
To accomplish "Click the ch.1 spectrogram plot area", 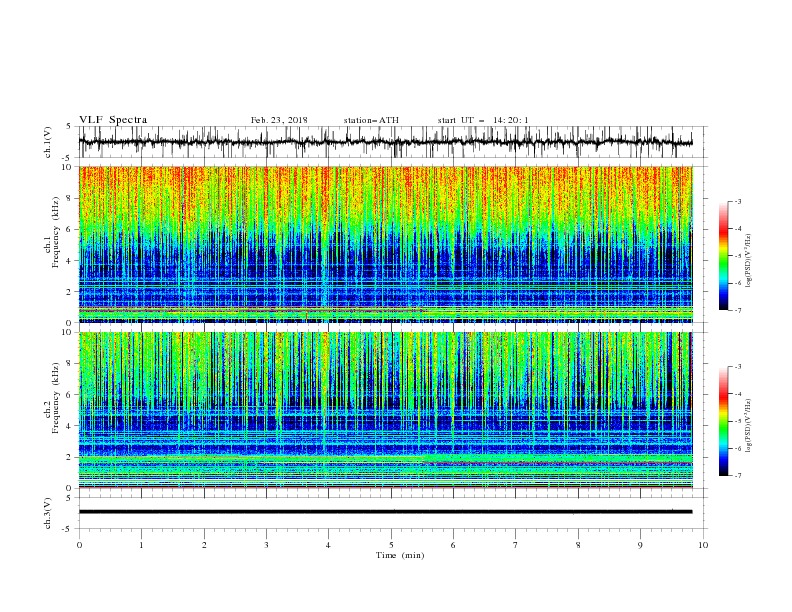I will [385, 244].
